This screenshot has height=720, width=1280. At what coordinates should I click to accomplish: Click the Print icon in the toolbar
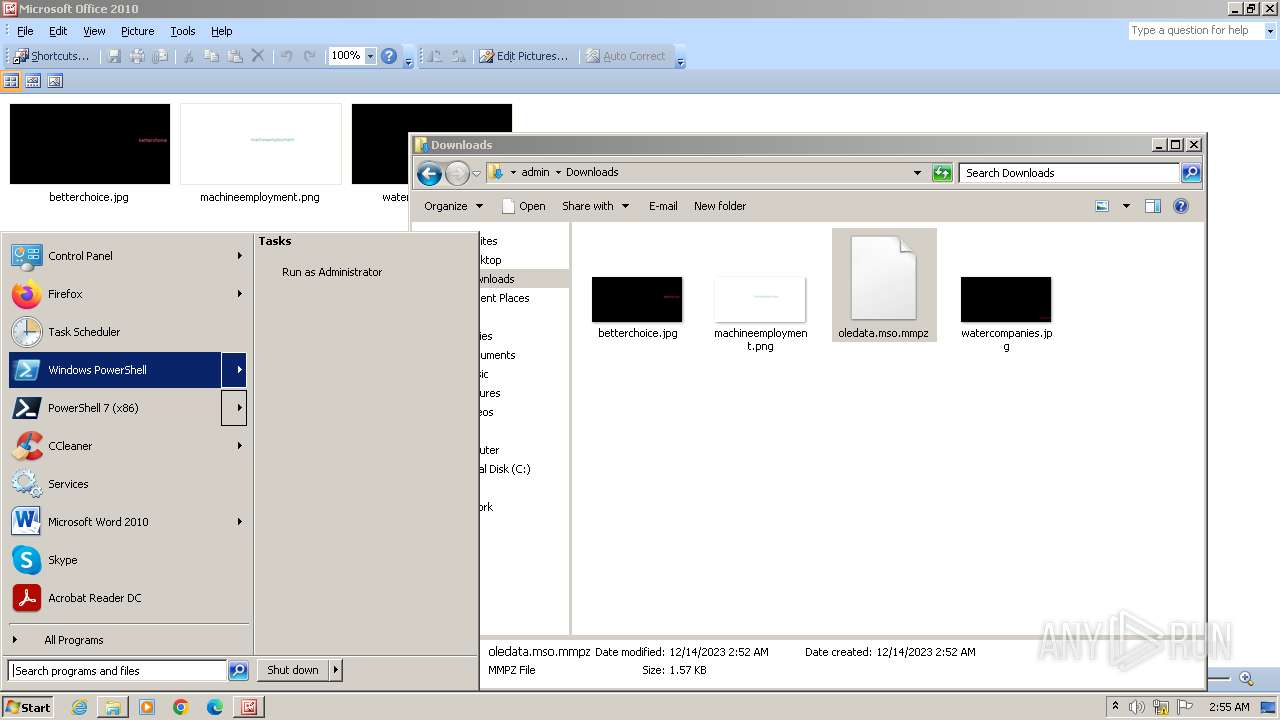click(137, 56)
